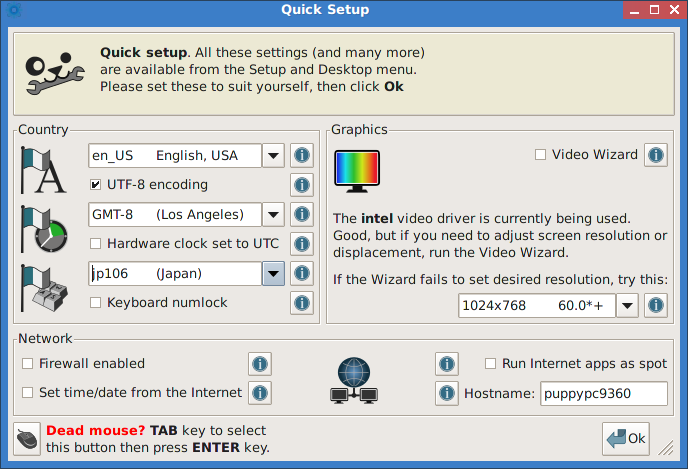Expand the timezone dropdown arrow for GMT-8
688x469 pixels.
click(x=273, y=215)
